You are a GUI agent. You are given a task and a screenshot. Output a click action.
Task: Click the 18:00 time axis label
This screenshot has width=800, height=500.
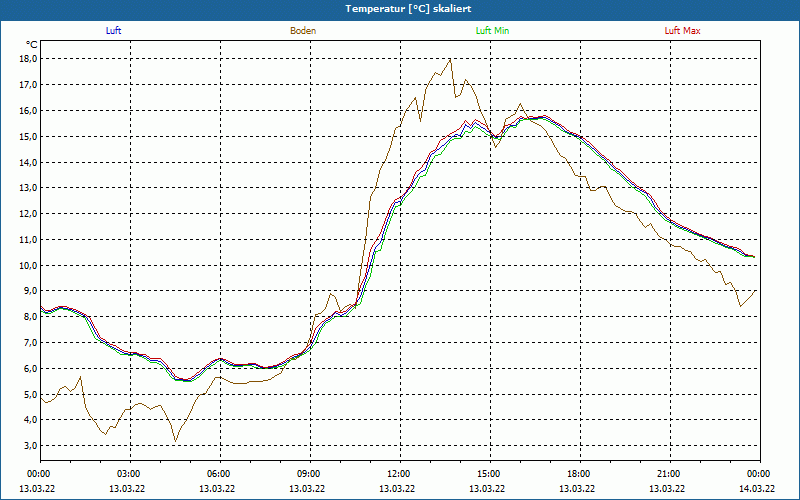(x=579, y=474)
